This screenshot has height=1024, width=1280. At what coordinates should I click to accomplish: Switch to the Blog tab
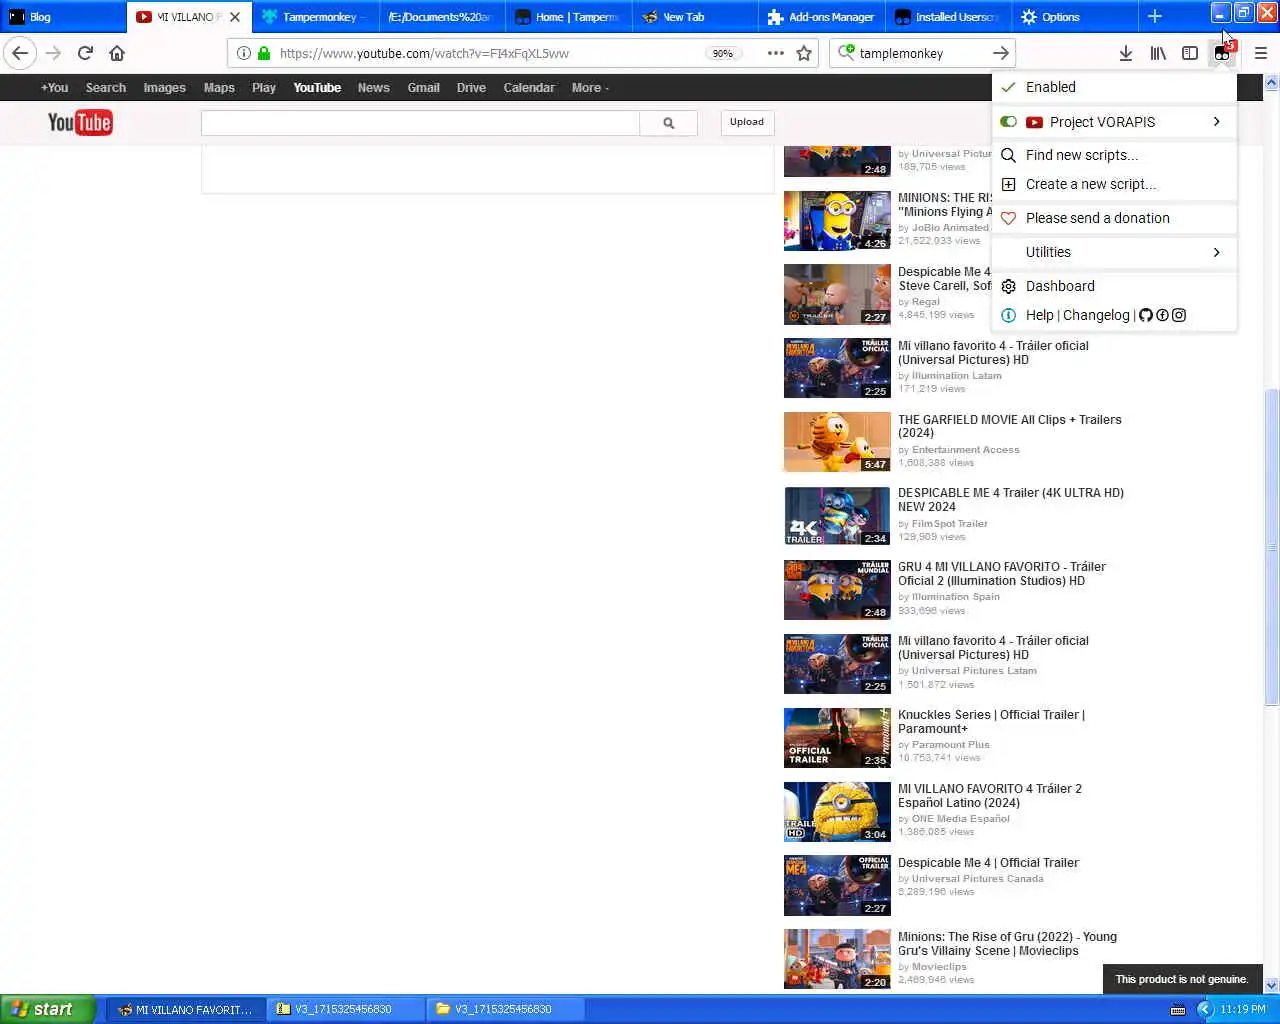tap(63, 16)
